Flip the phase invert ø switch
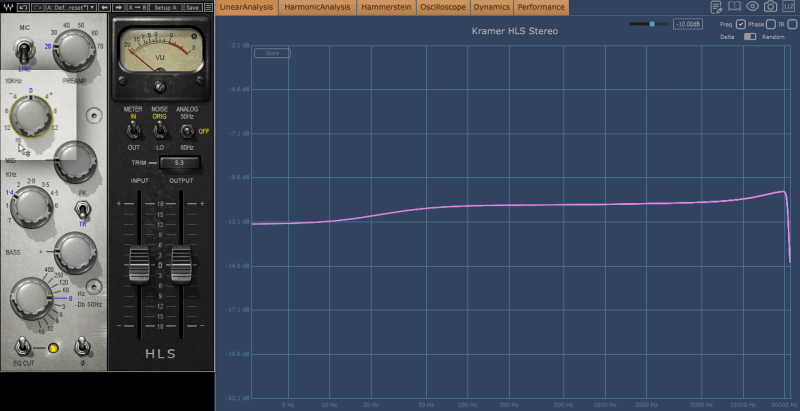 point(82,347)
